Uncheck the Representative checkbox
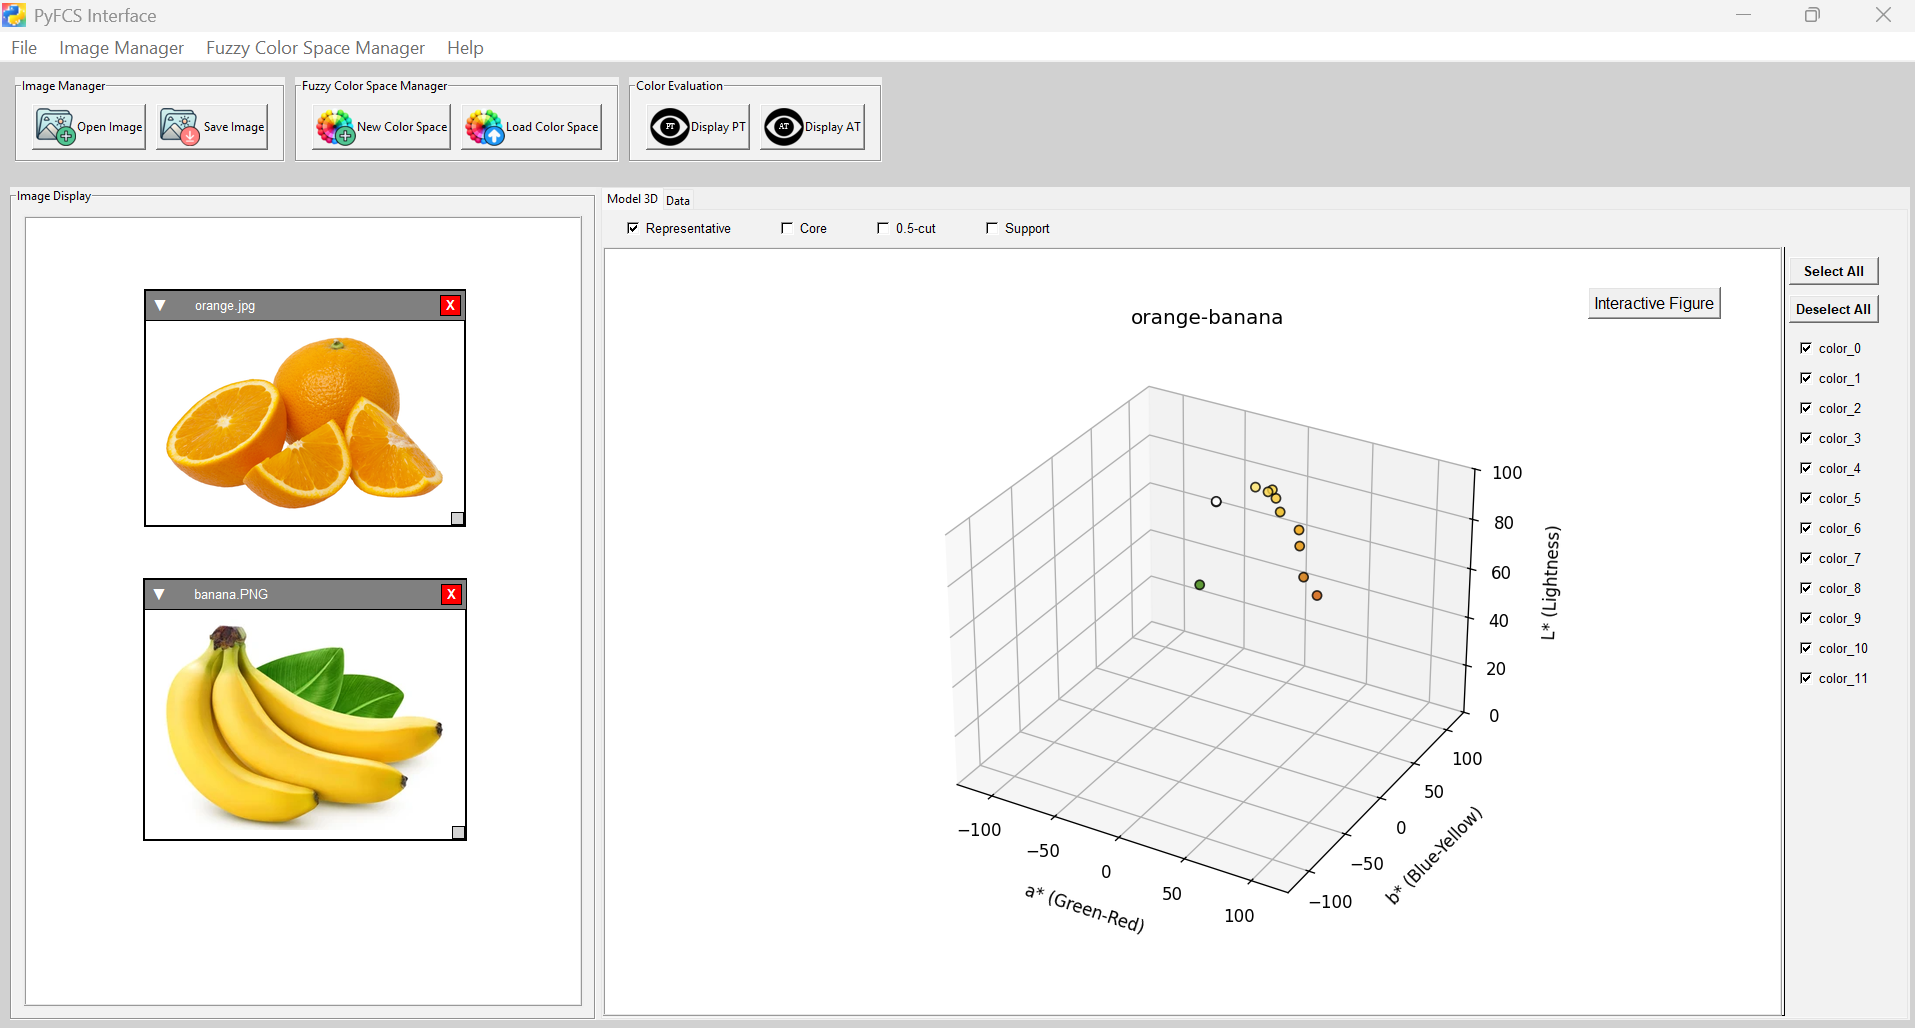 [x=633, y=228]
